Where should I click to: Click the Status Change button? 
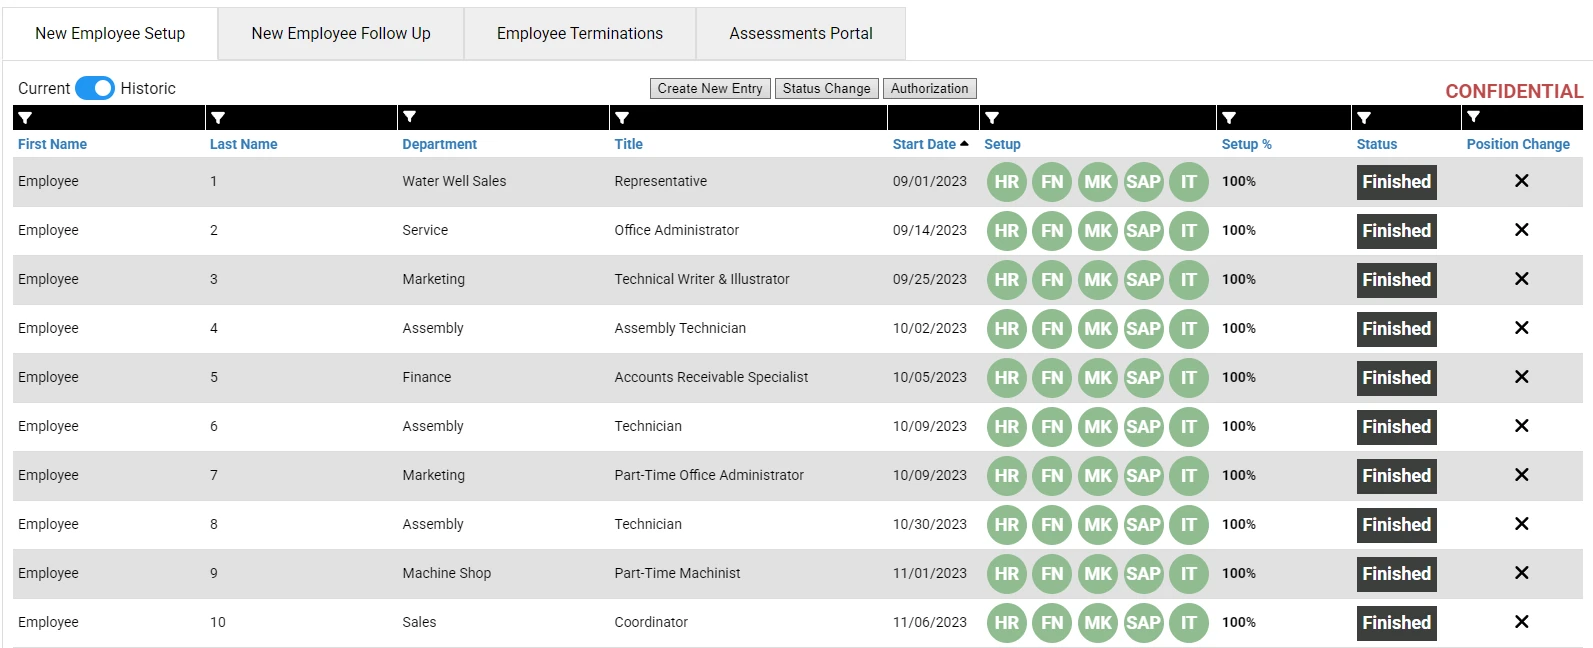[x=827, y=89]
